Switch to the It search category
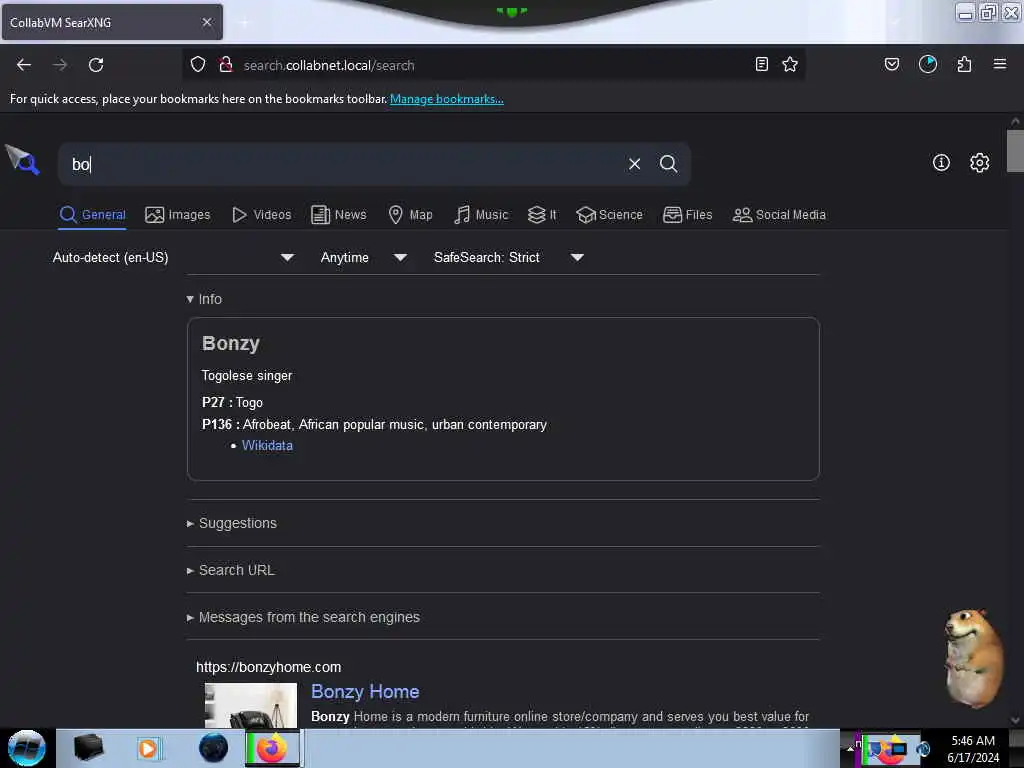This screenshot has height=768, width=1024. 542,215
